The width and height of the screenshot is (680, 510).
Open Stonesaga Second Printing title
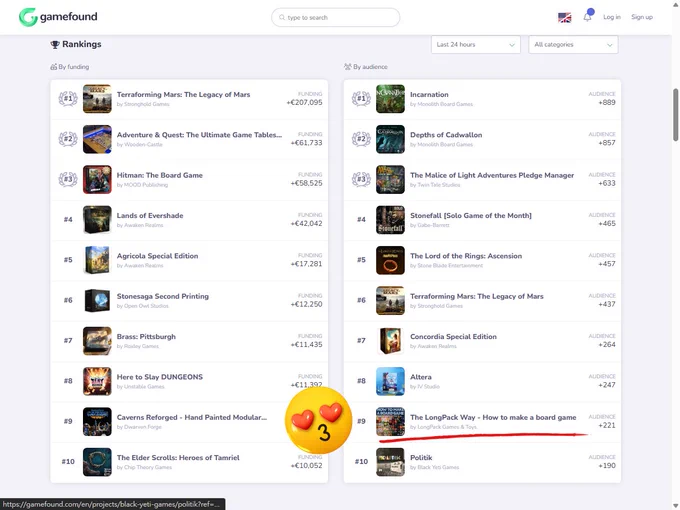click(163, 296)
